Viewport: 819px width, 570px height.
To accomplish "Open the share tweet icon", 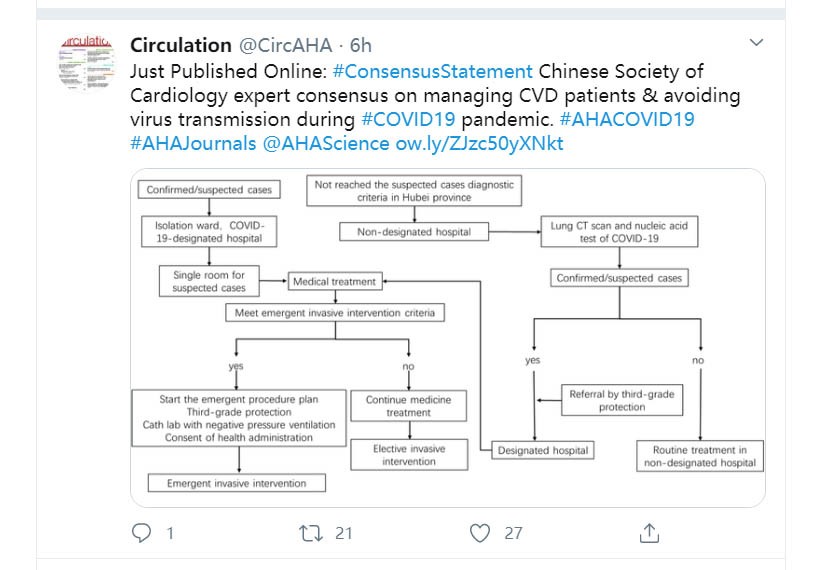I will (649, 533).
